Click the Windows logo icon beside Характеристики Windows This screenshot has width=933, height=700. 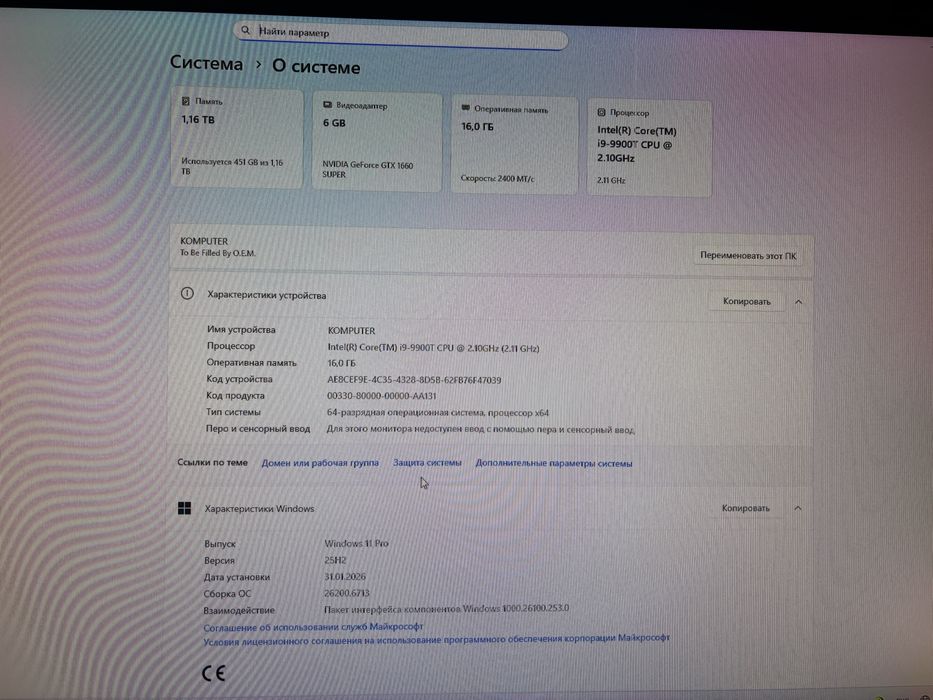click(184, 508)
